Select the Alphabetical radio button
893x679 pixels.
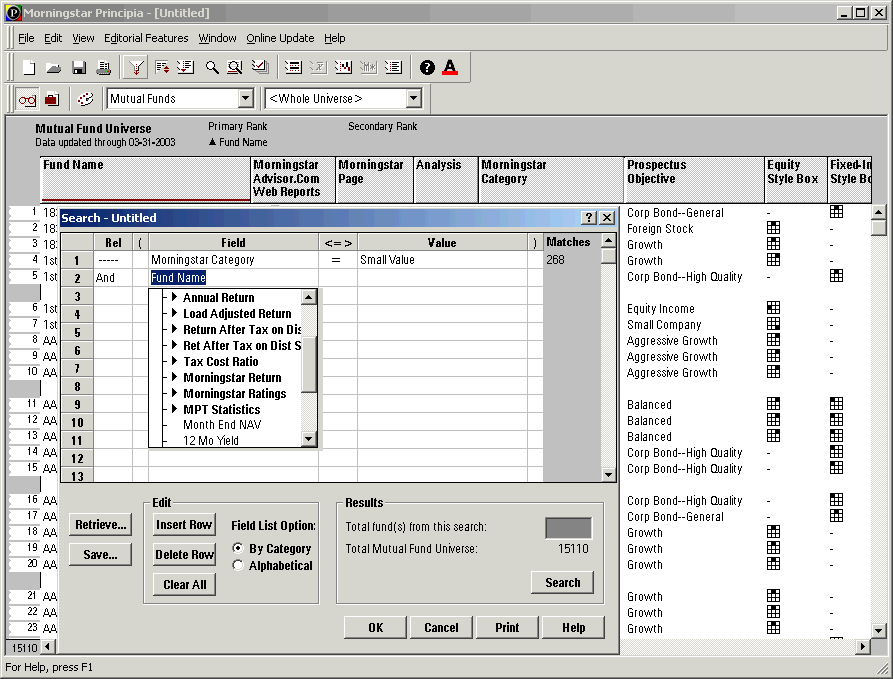click(x=238, y=566)
